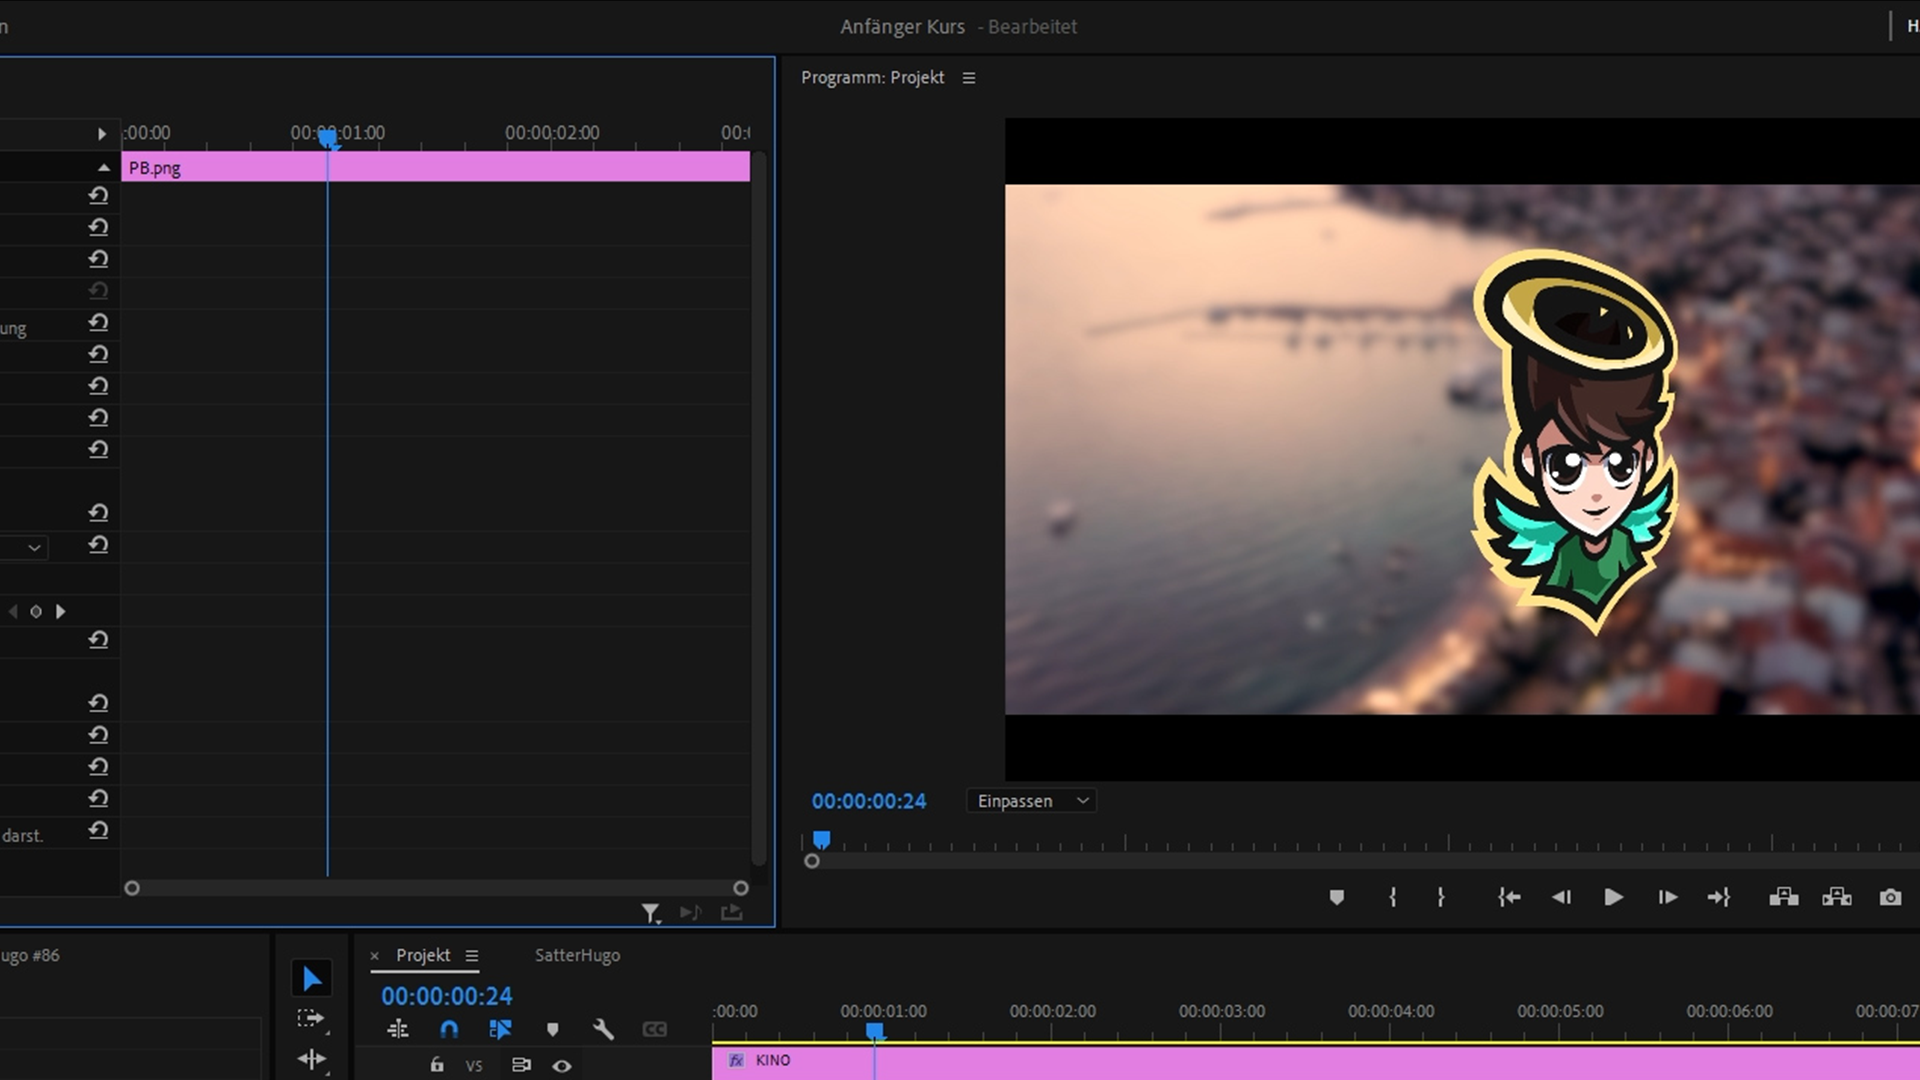Click left zoom handle of effect controls scrollbar
This screenshot has width=1920, height=1080.
tap(131, 888)
